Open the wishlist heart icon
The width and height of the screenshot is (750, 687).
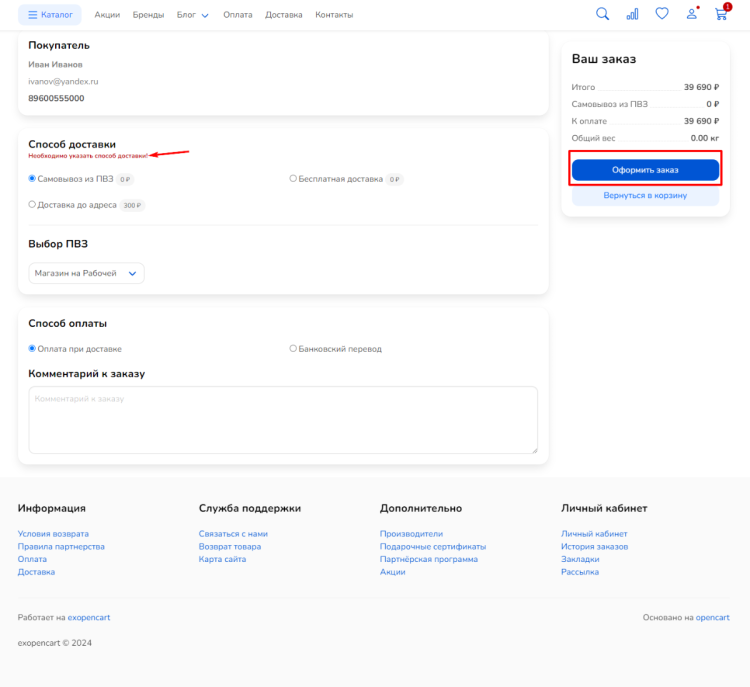pos(661,14)
